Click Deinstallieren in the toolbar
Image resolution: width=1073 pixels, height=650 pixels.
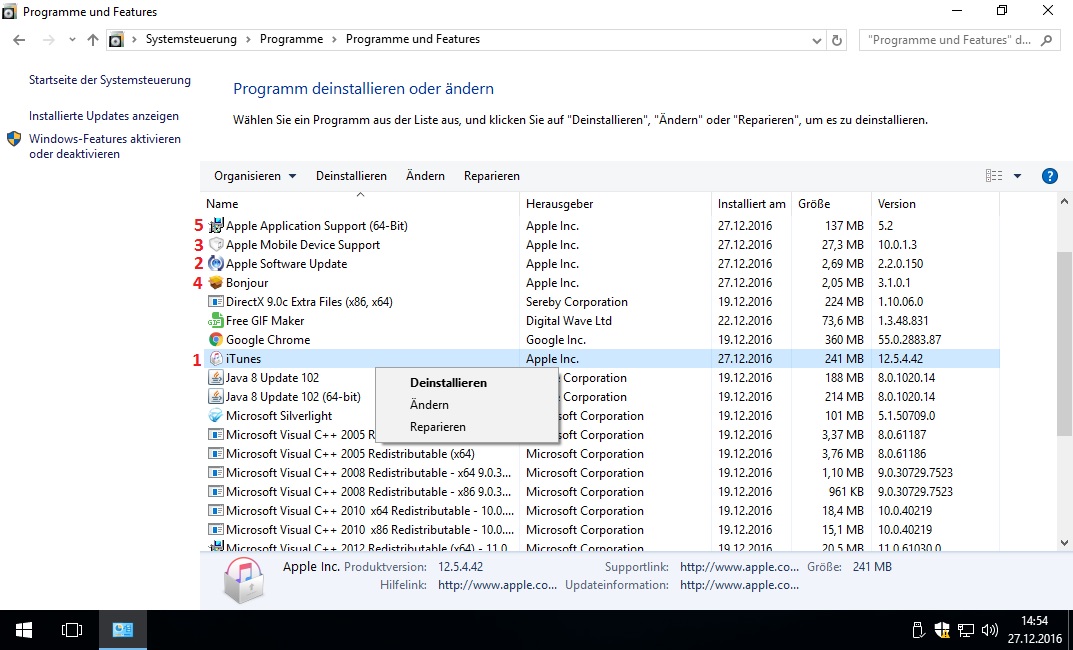351,176
